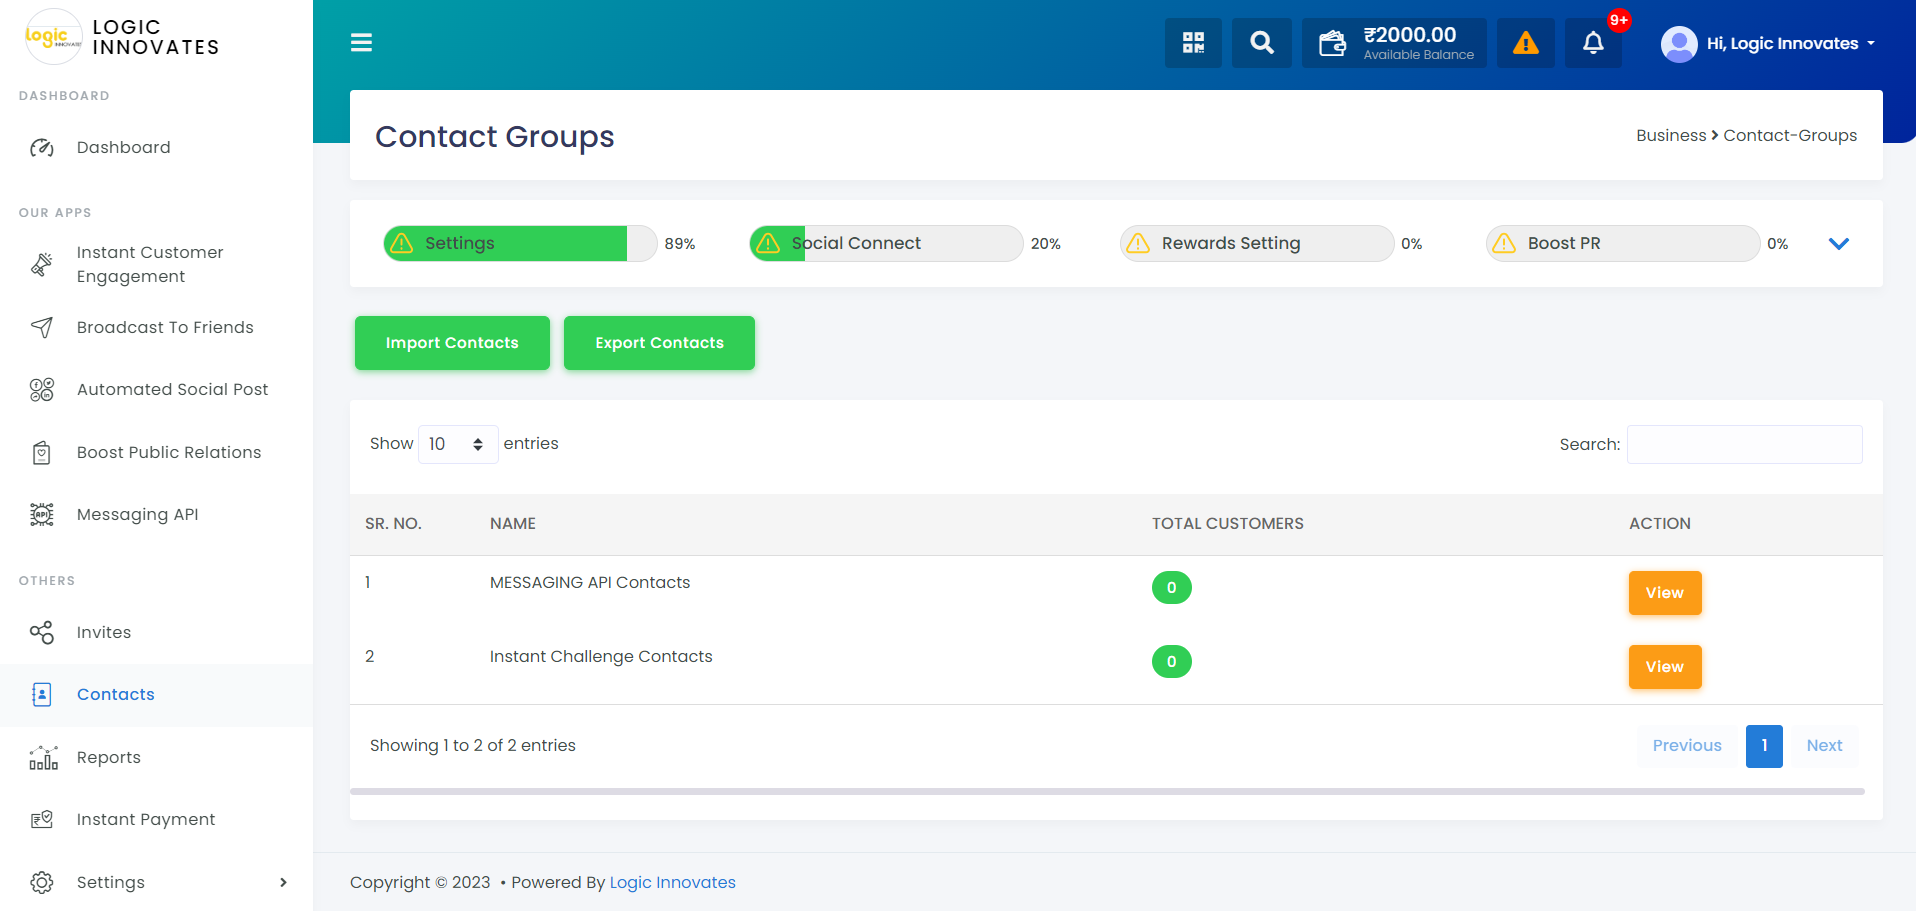This screenshot has width=1916, height=911.
Task: Click the Instant Challenge Contacts name
Action: (601, 657)
